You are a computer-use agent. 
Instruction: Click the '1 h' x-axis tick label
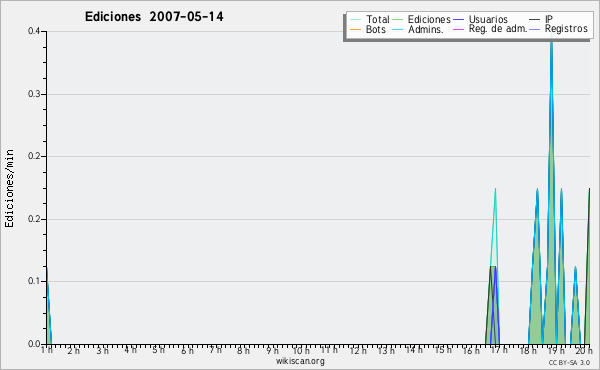pyautogui.click(x=47, y=350)
